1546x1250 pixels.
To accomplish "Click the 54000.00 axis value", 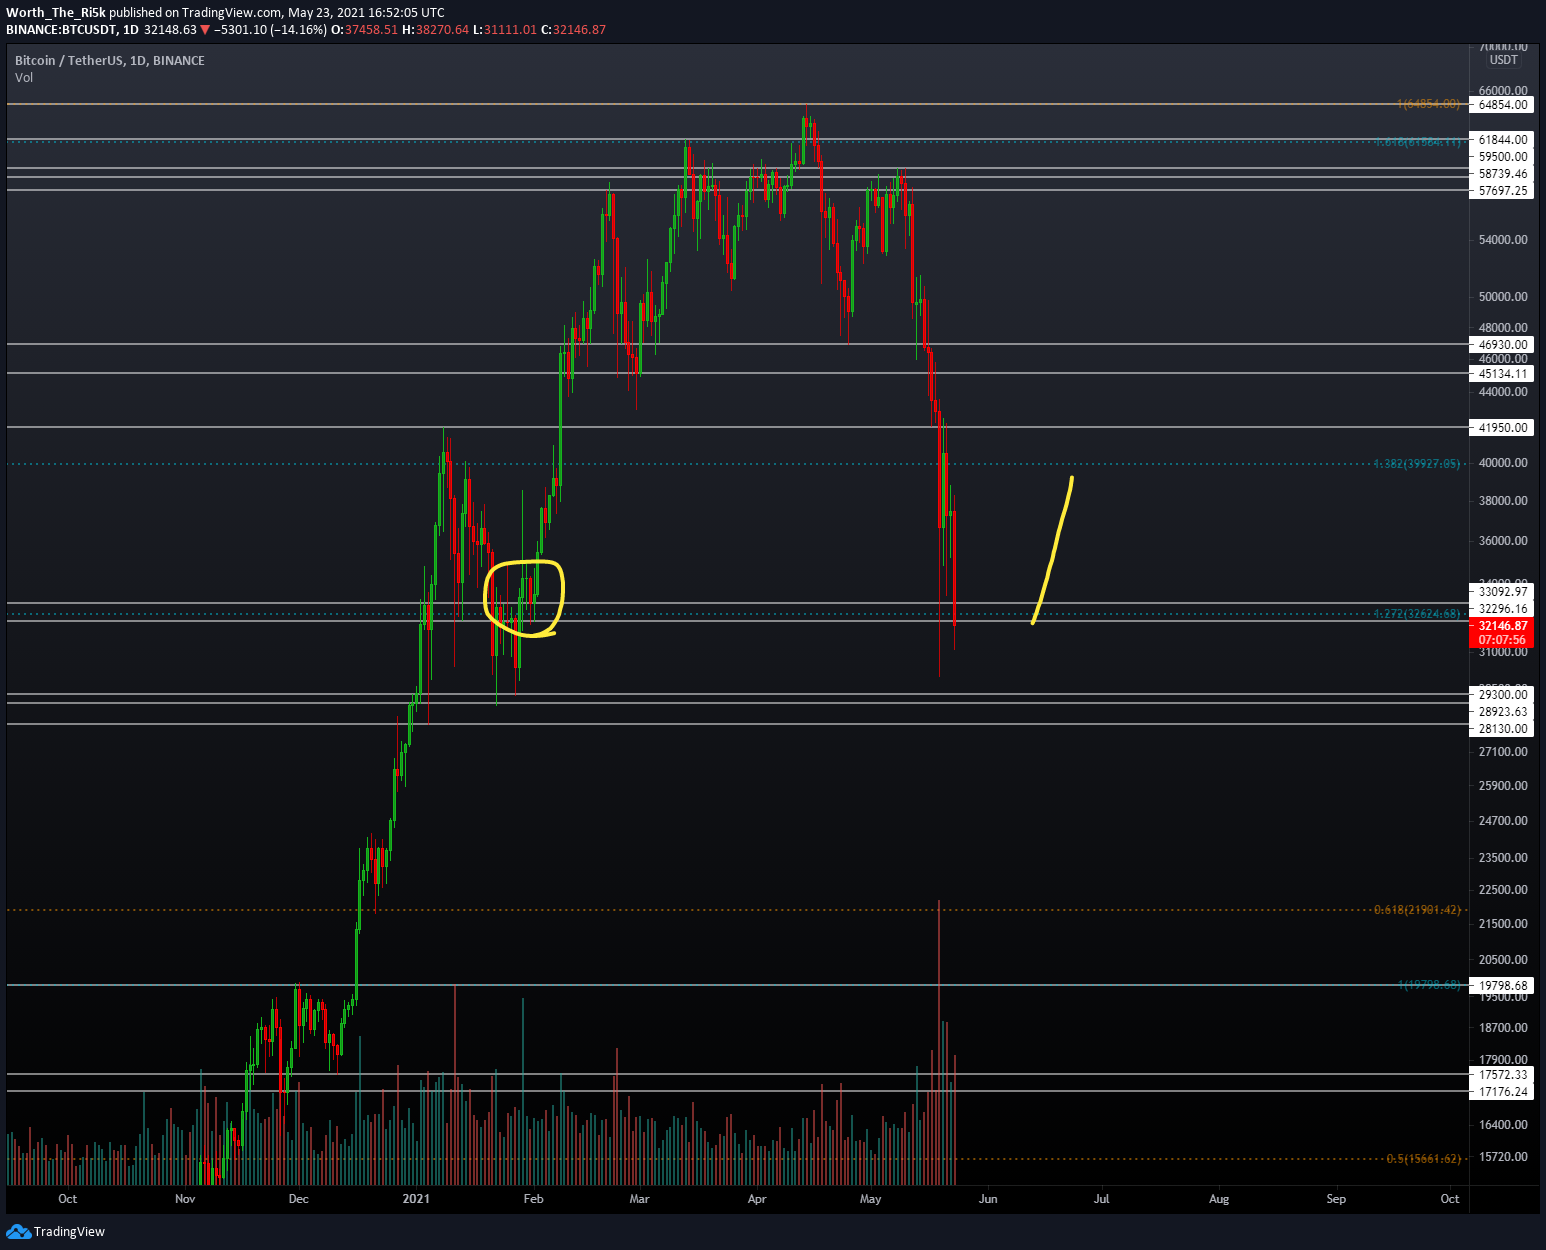I will pos(1503,240).
